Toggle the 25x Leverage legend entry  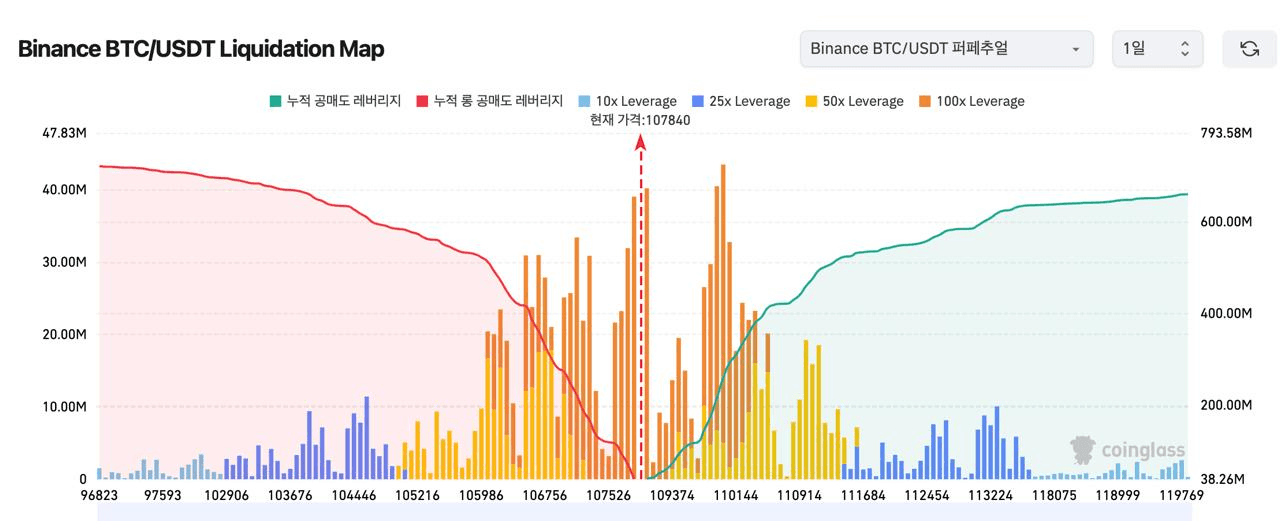pos(740,101)
